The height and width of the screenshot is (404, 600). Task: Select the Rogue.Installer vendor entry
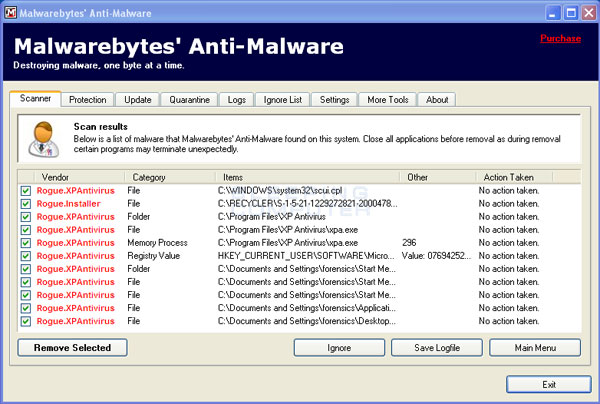pyautogui.click(x=68, y=204)
